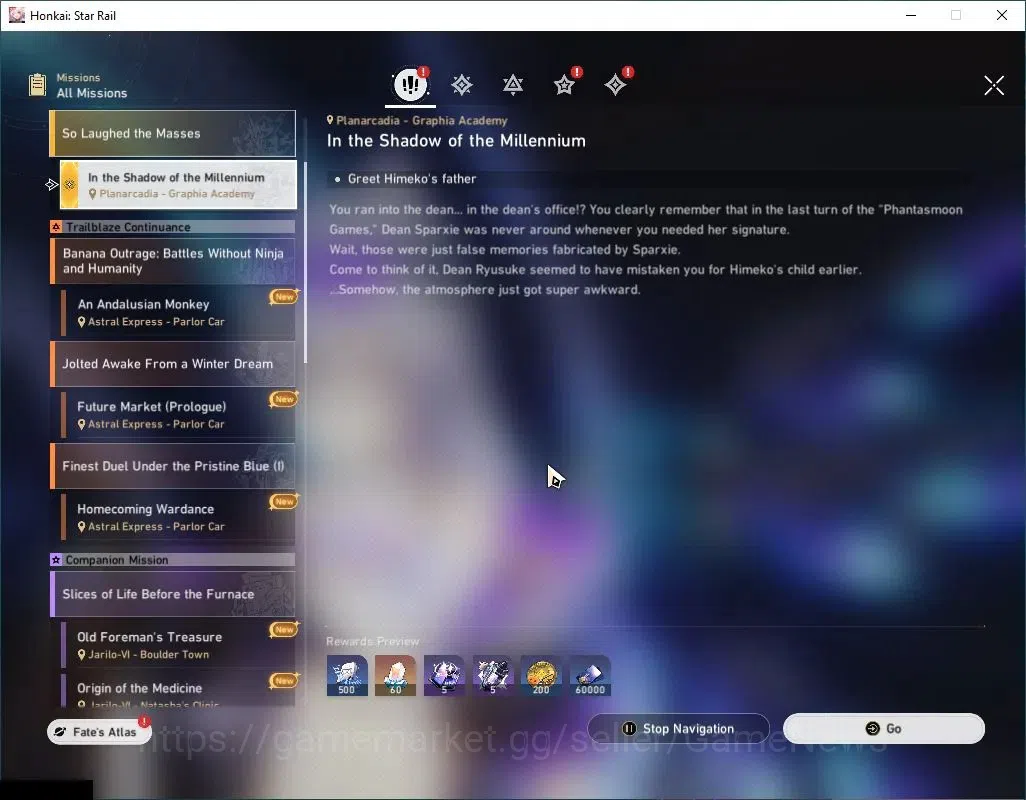1026x800 pixels.
Task: Click Stop Navigation button
Action: [679, 729]
